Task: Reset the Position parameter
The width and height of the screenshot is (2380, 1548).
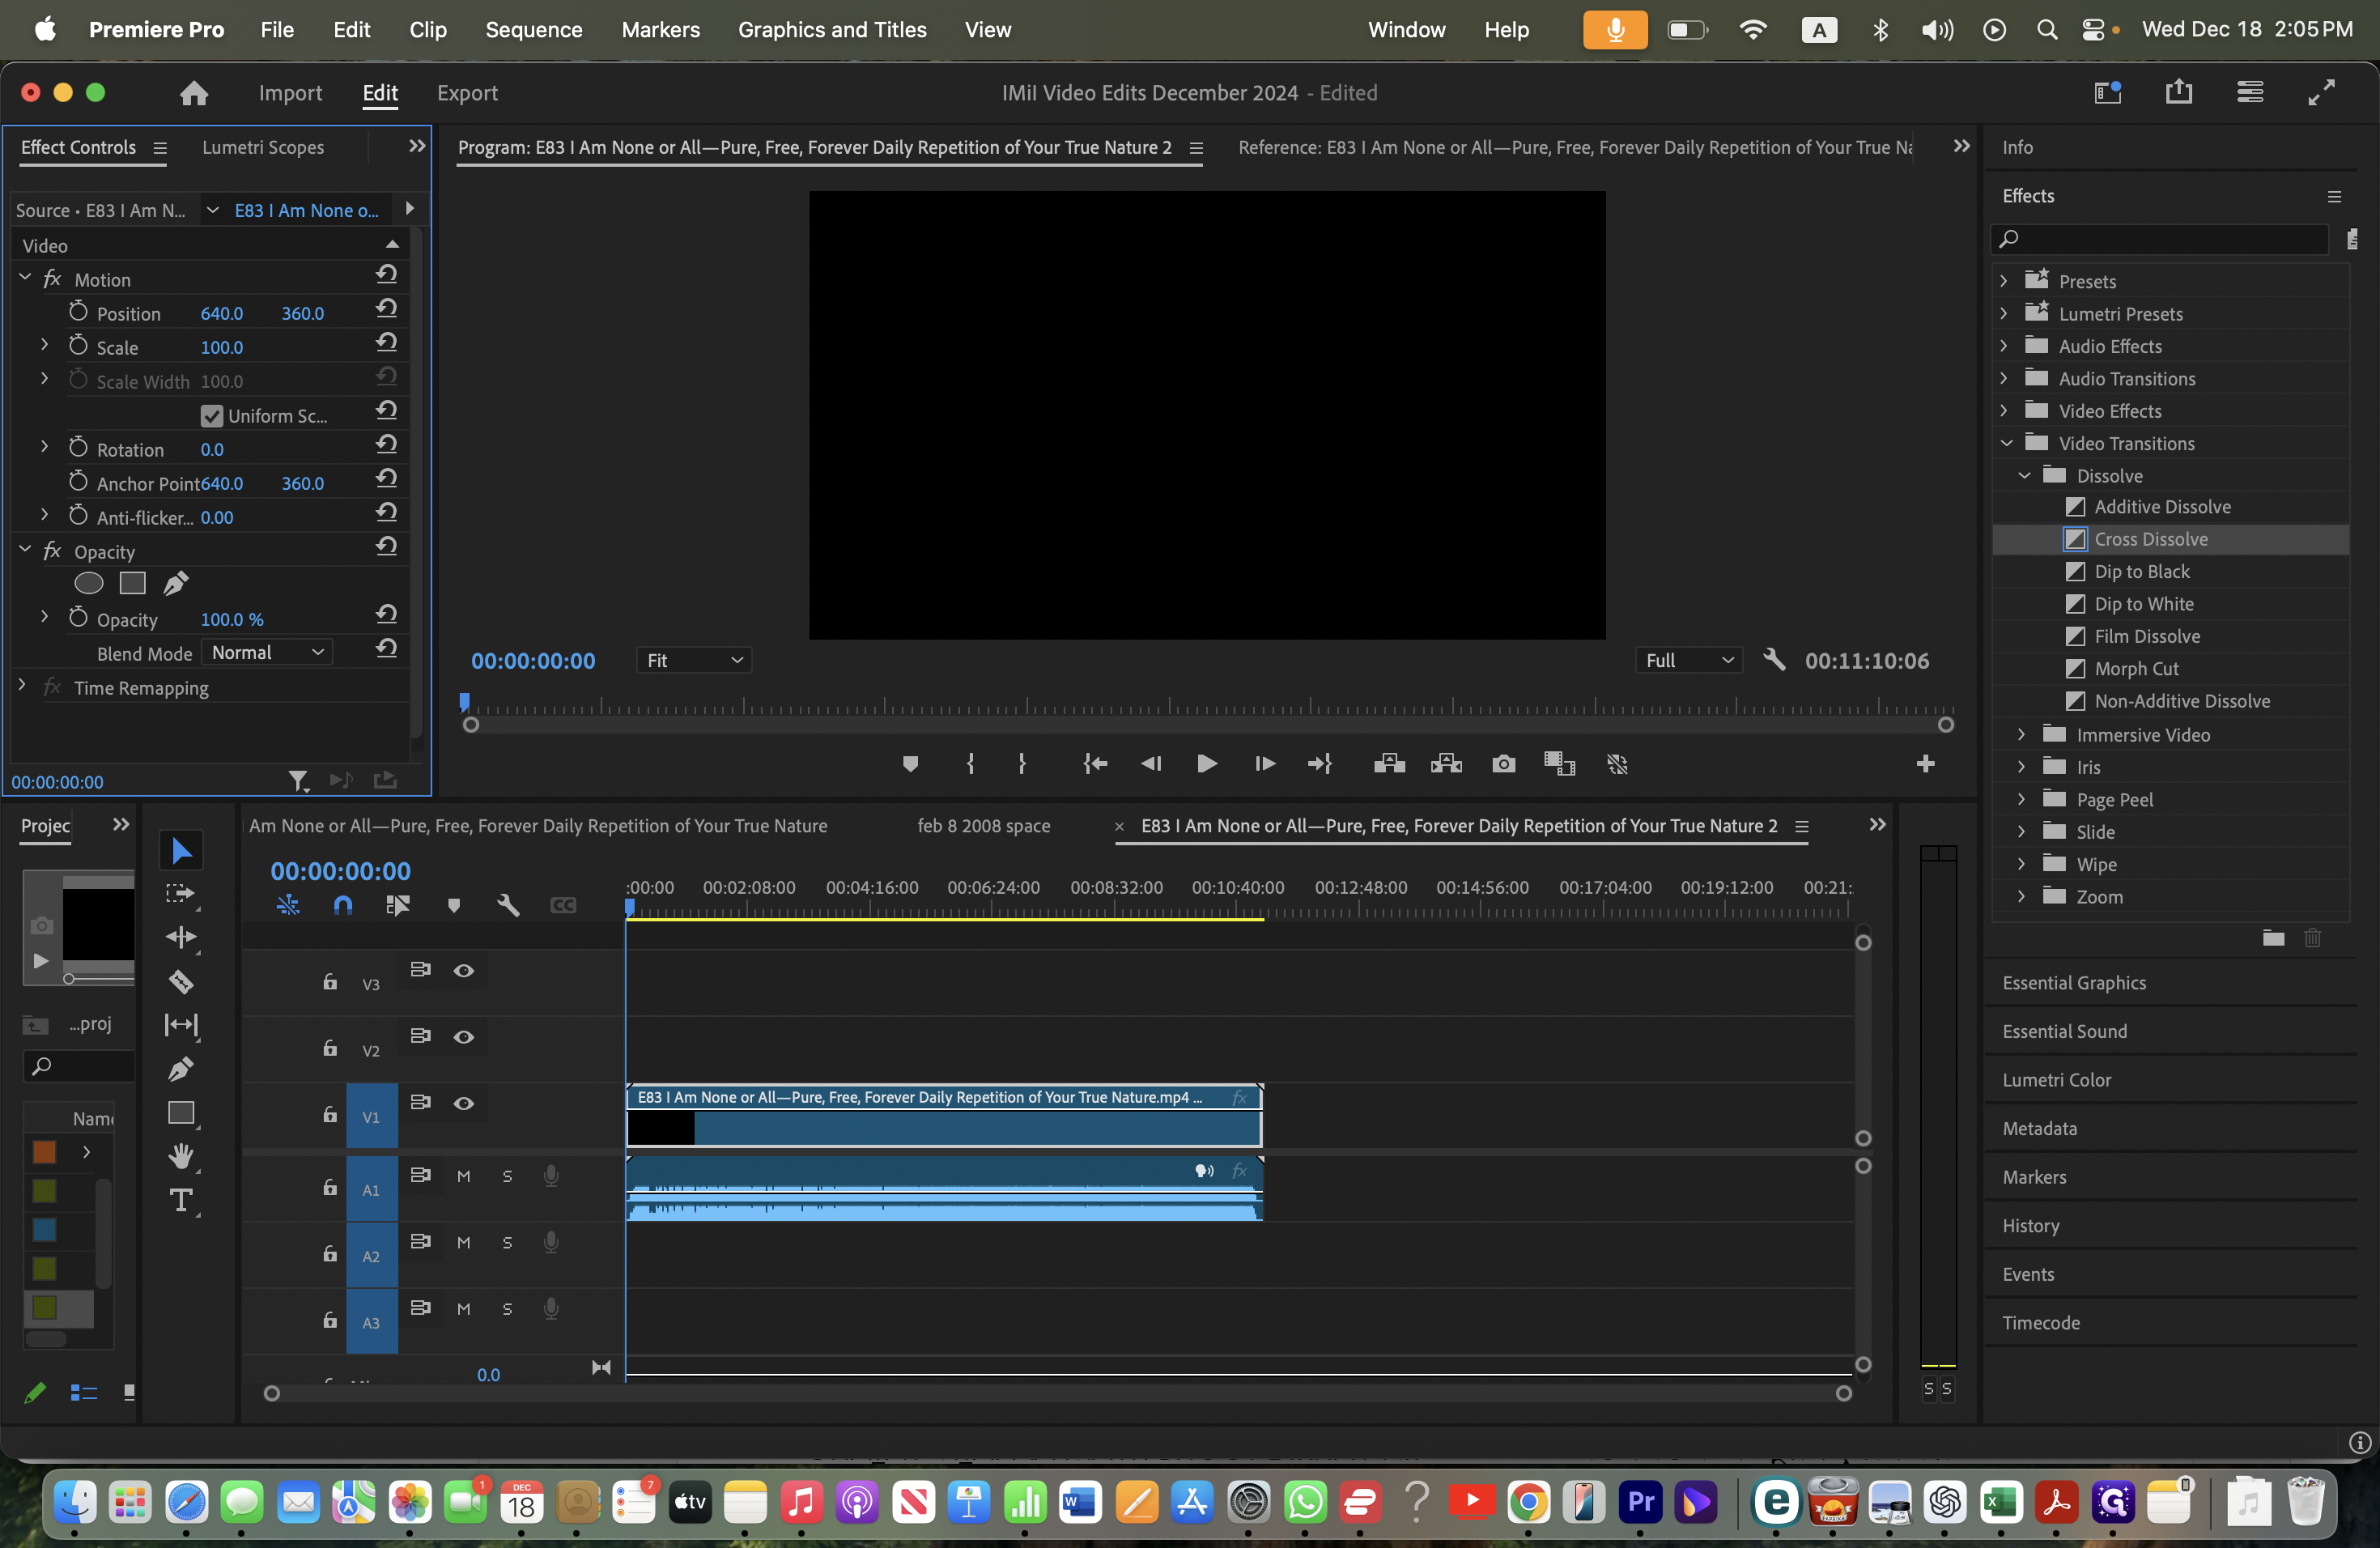Action: point(387,309)
